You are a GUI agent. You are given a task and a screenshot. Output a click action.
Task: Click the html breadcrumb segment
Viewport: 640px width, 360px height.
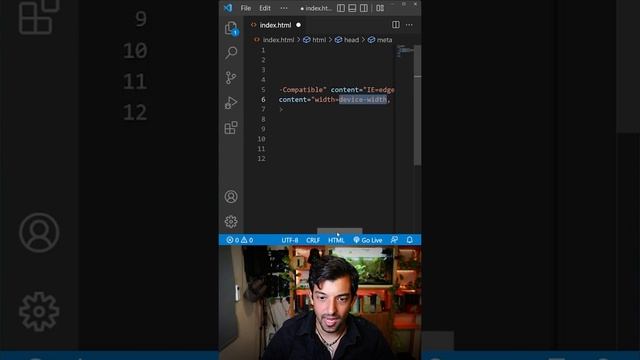(319, 40)
